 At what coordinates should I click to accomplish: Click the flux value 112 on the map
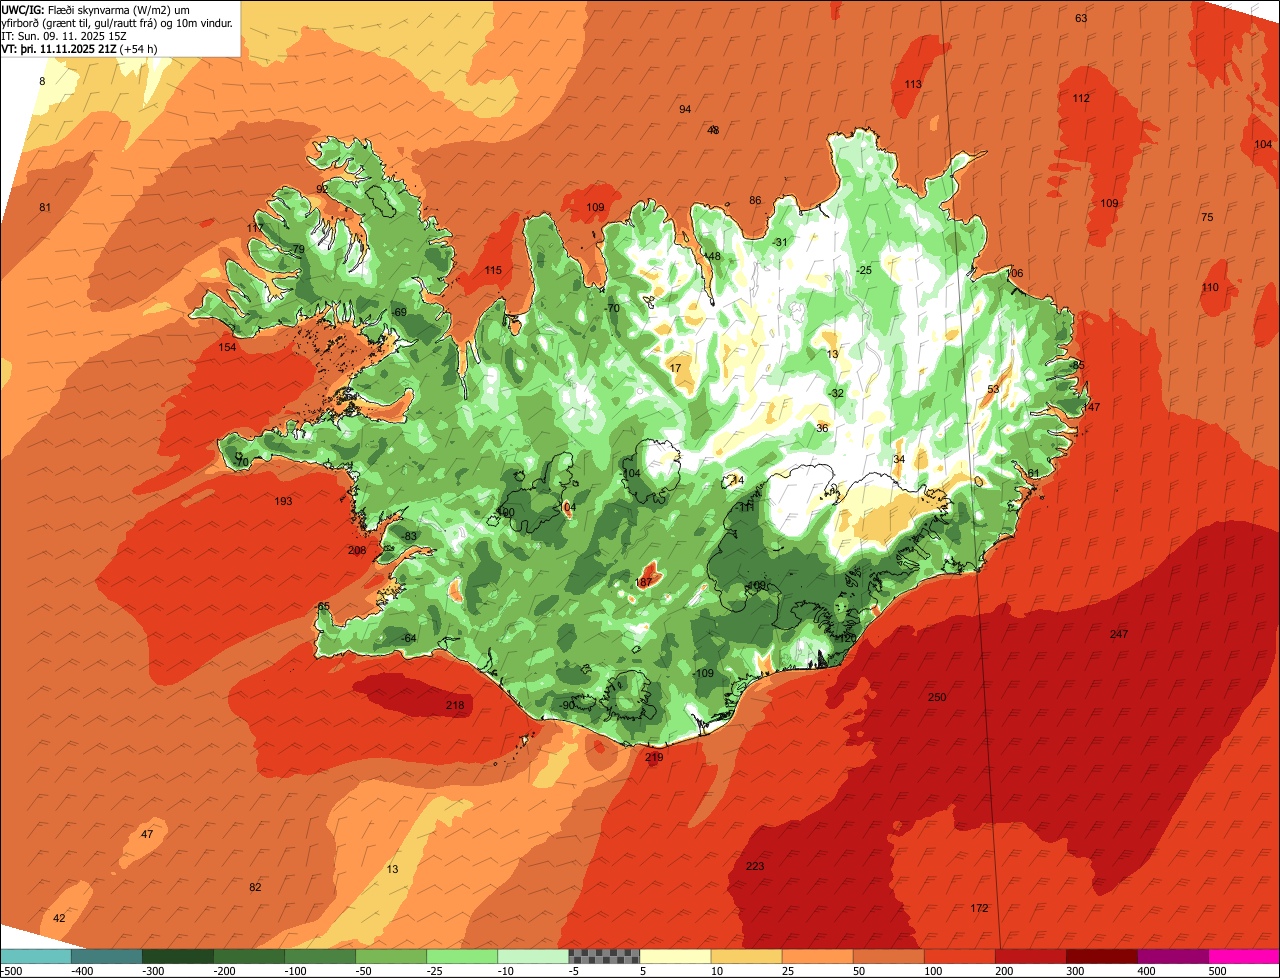click(1081, 98)
